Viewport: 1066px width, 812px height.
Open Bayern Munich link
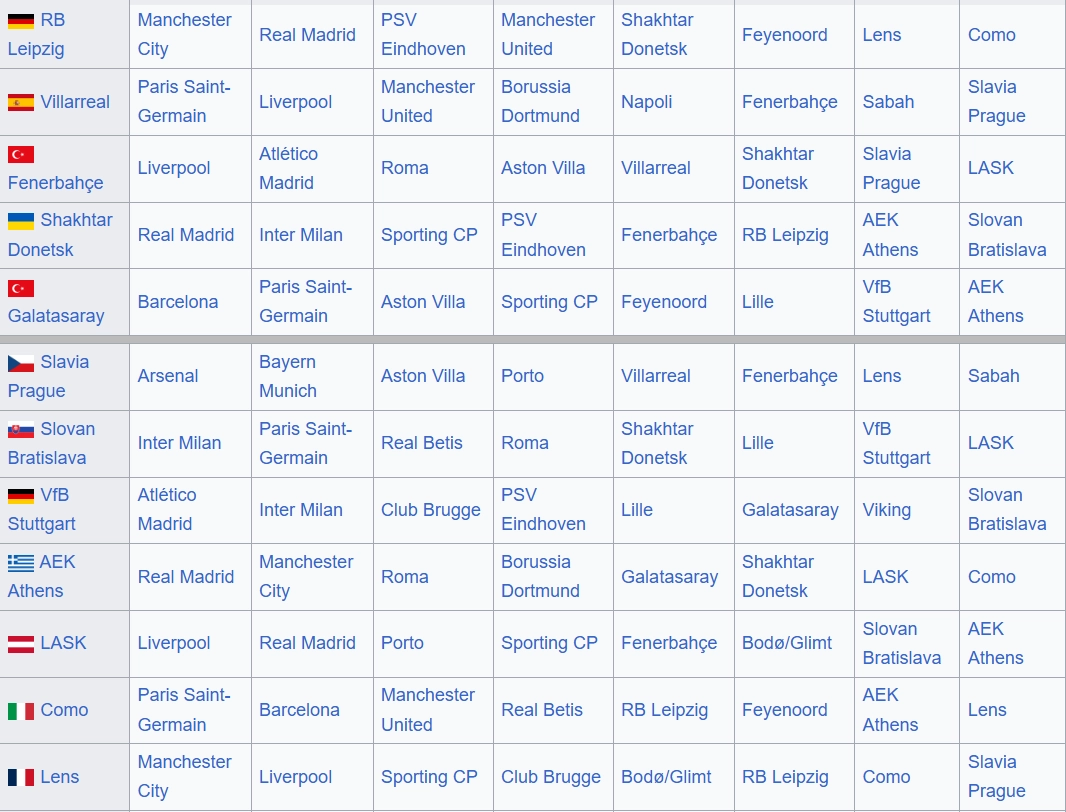point(288,376)
